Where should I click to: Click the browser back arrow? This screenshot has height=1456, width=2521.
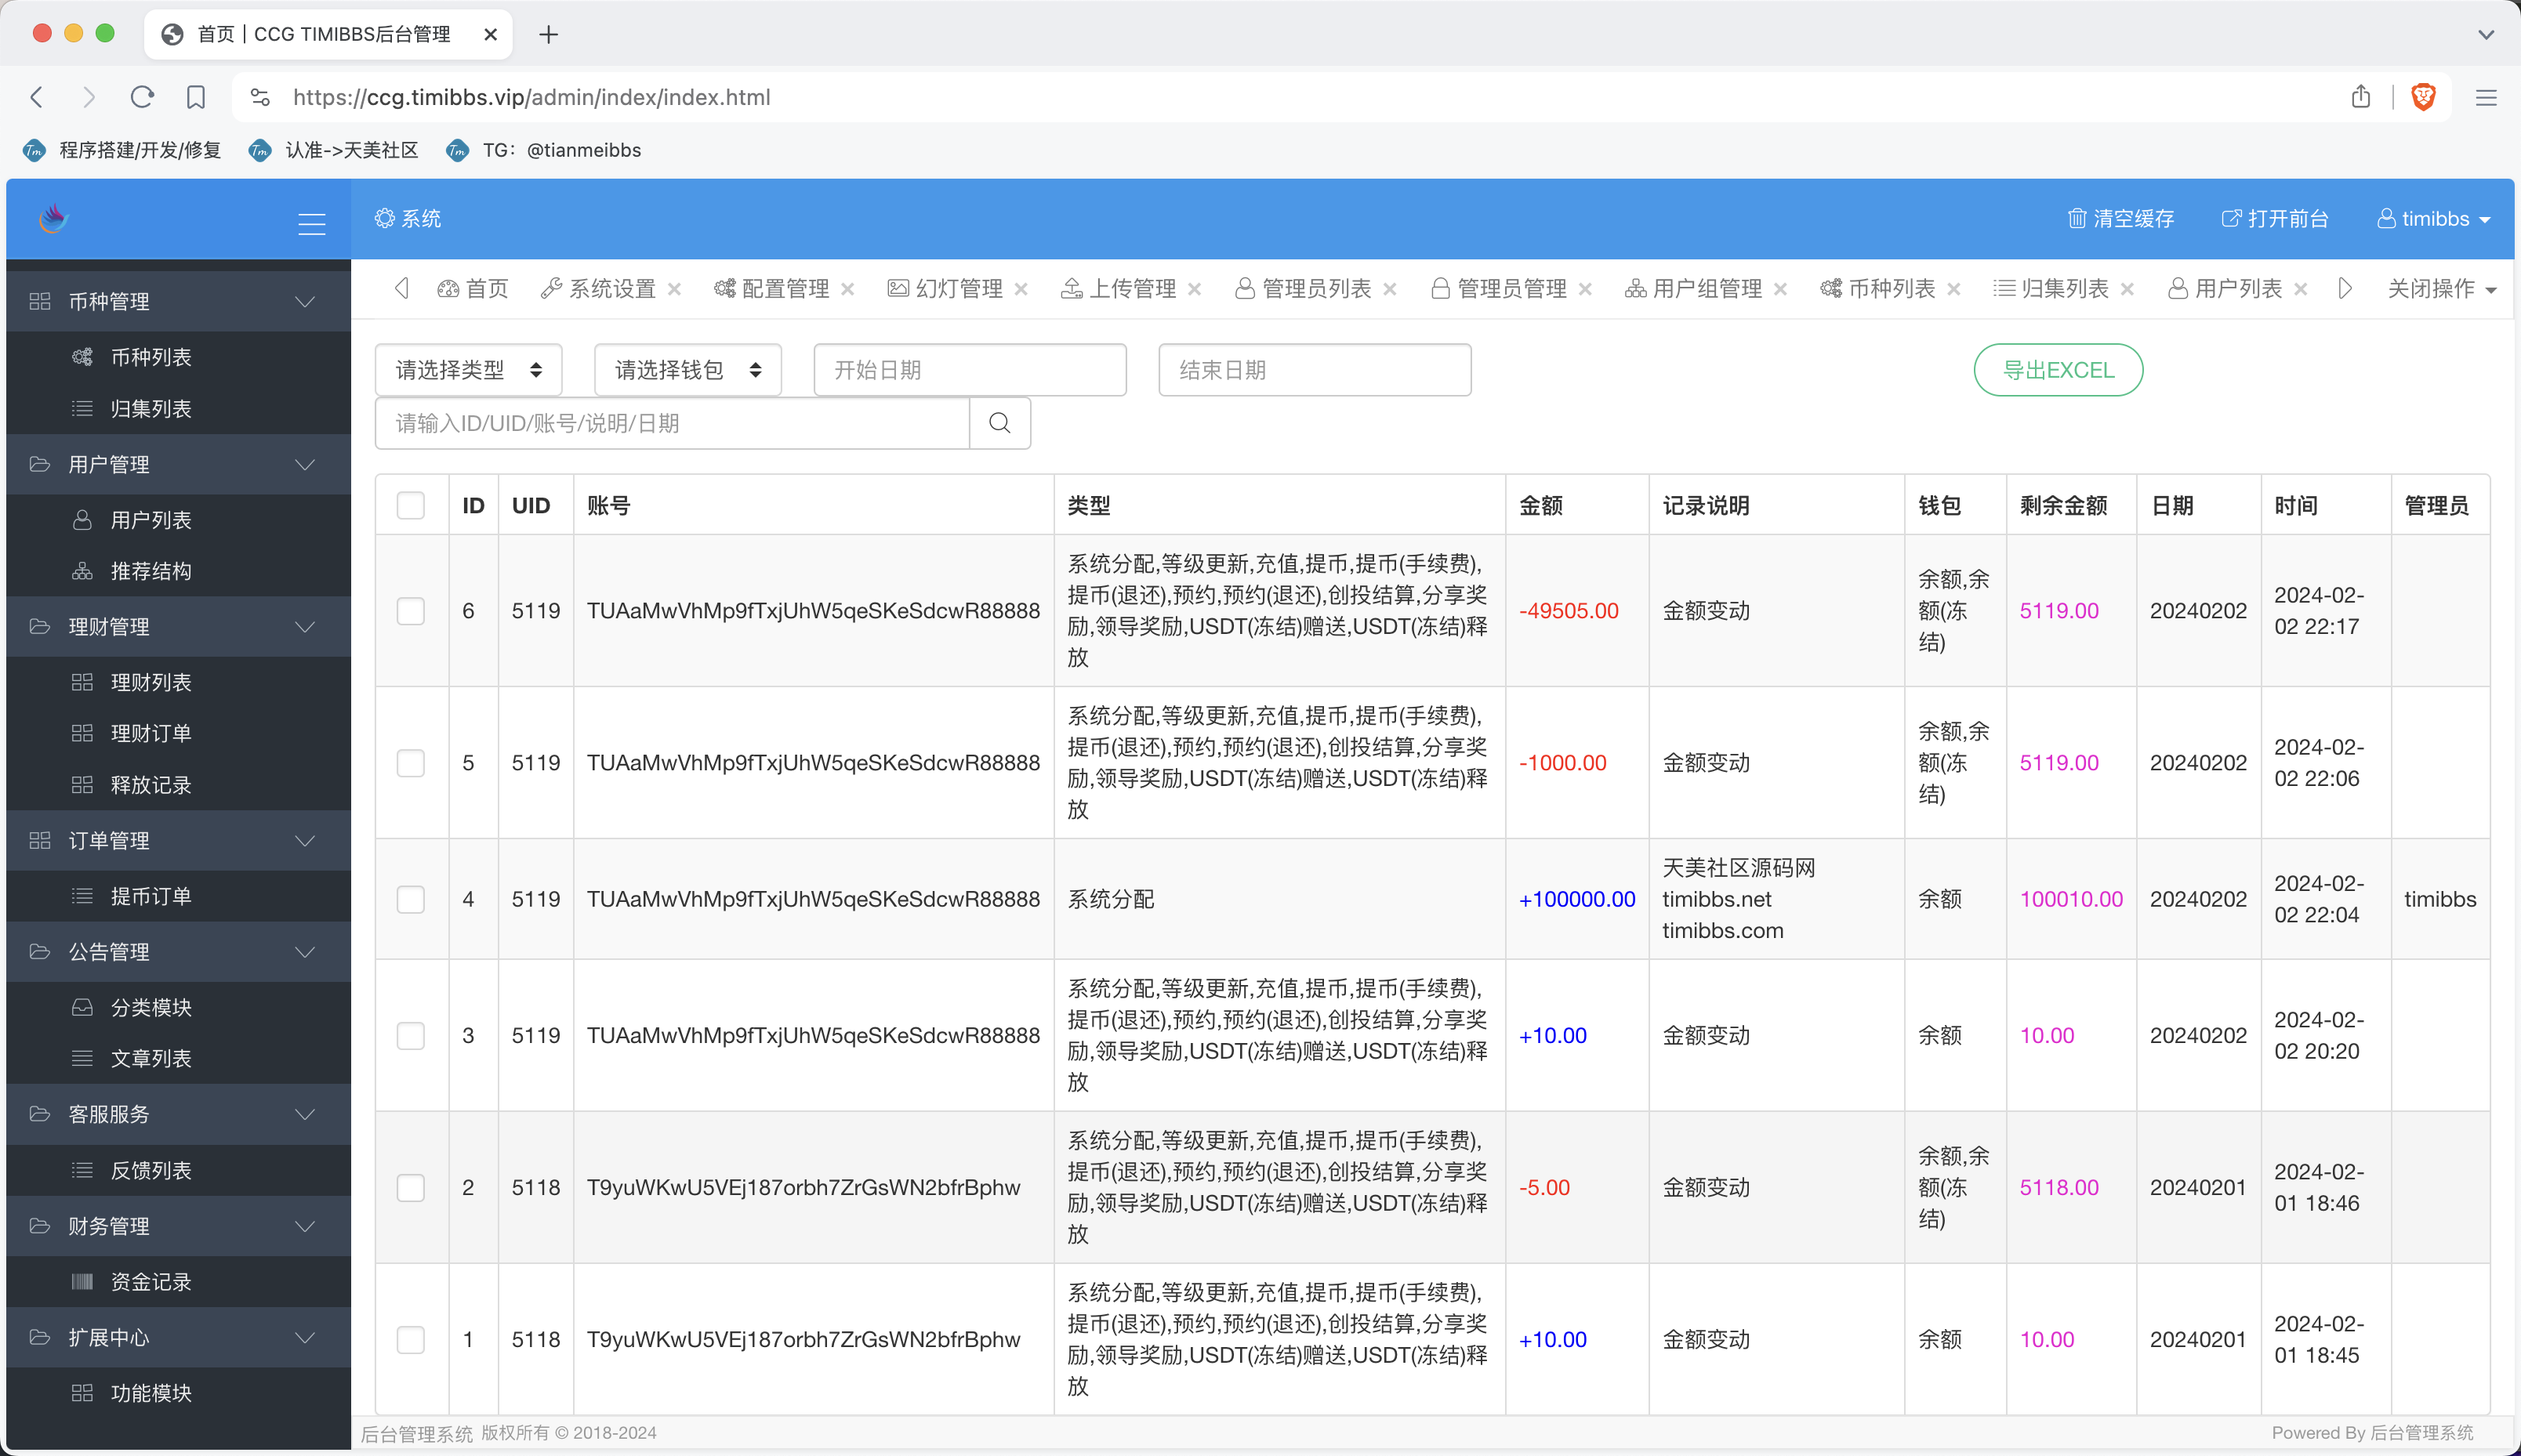pyautogui.click(x=37, y=97)
